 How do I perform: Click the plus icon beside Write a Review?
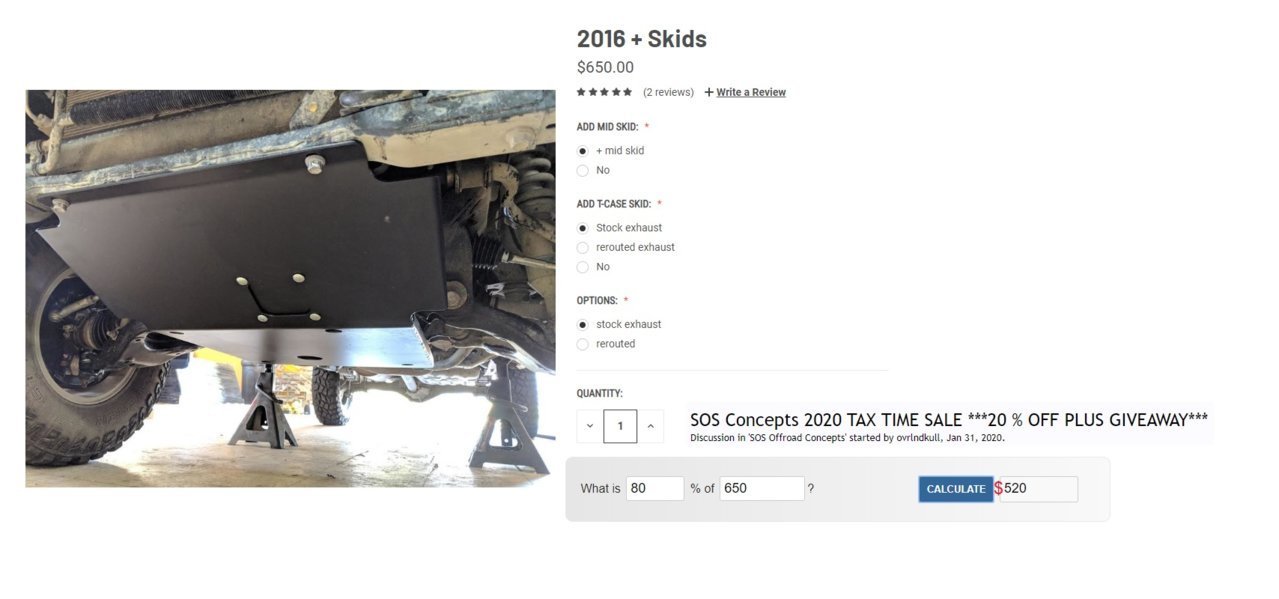point(709,92)
